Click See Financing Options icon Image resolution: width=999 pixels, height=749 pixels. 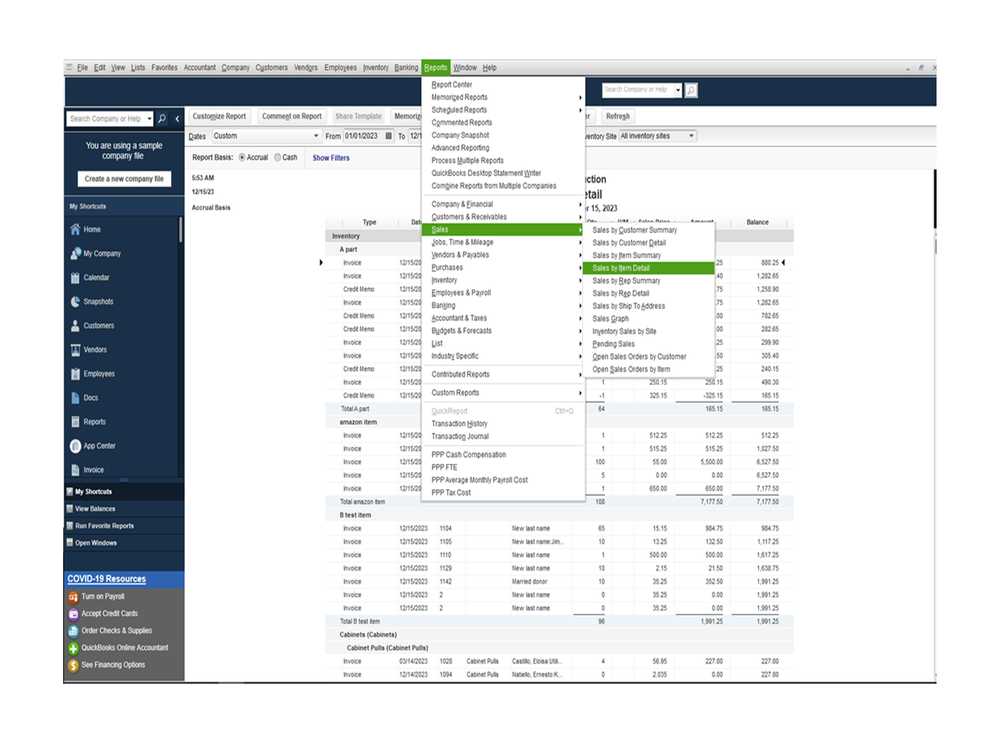(x=73, y=666)
